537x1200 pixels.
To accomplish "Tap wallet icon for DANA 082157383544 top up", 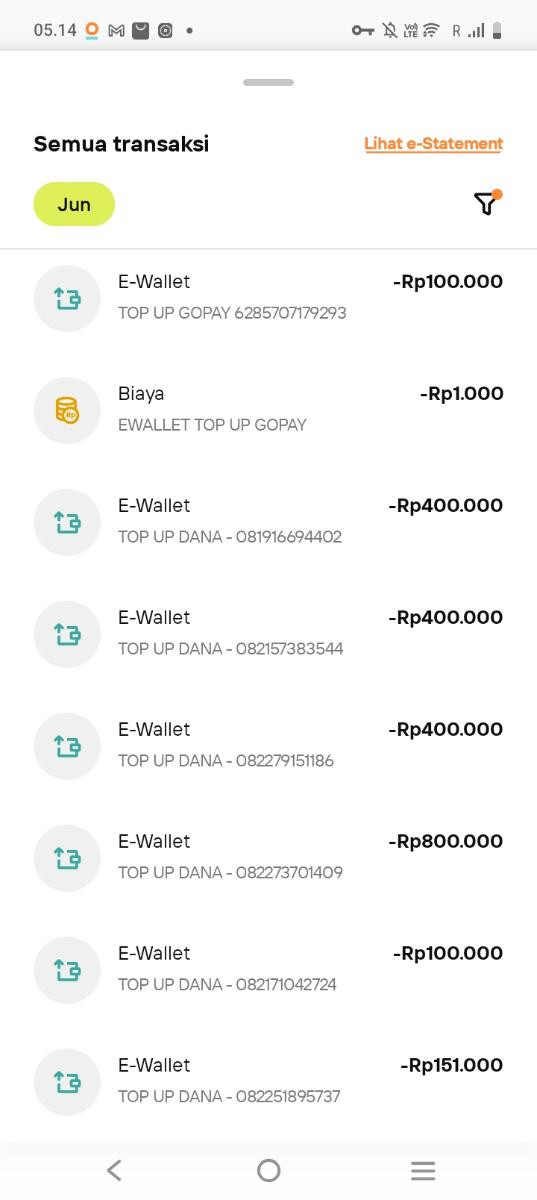I will coord(68,634).
